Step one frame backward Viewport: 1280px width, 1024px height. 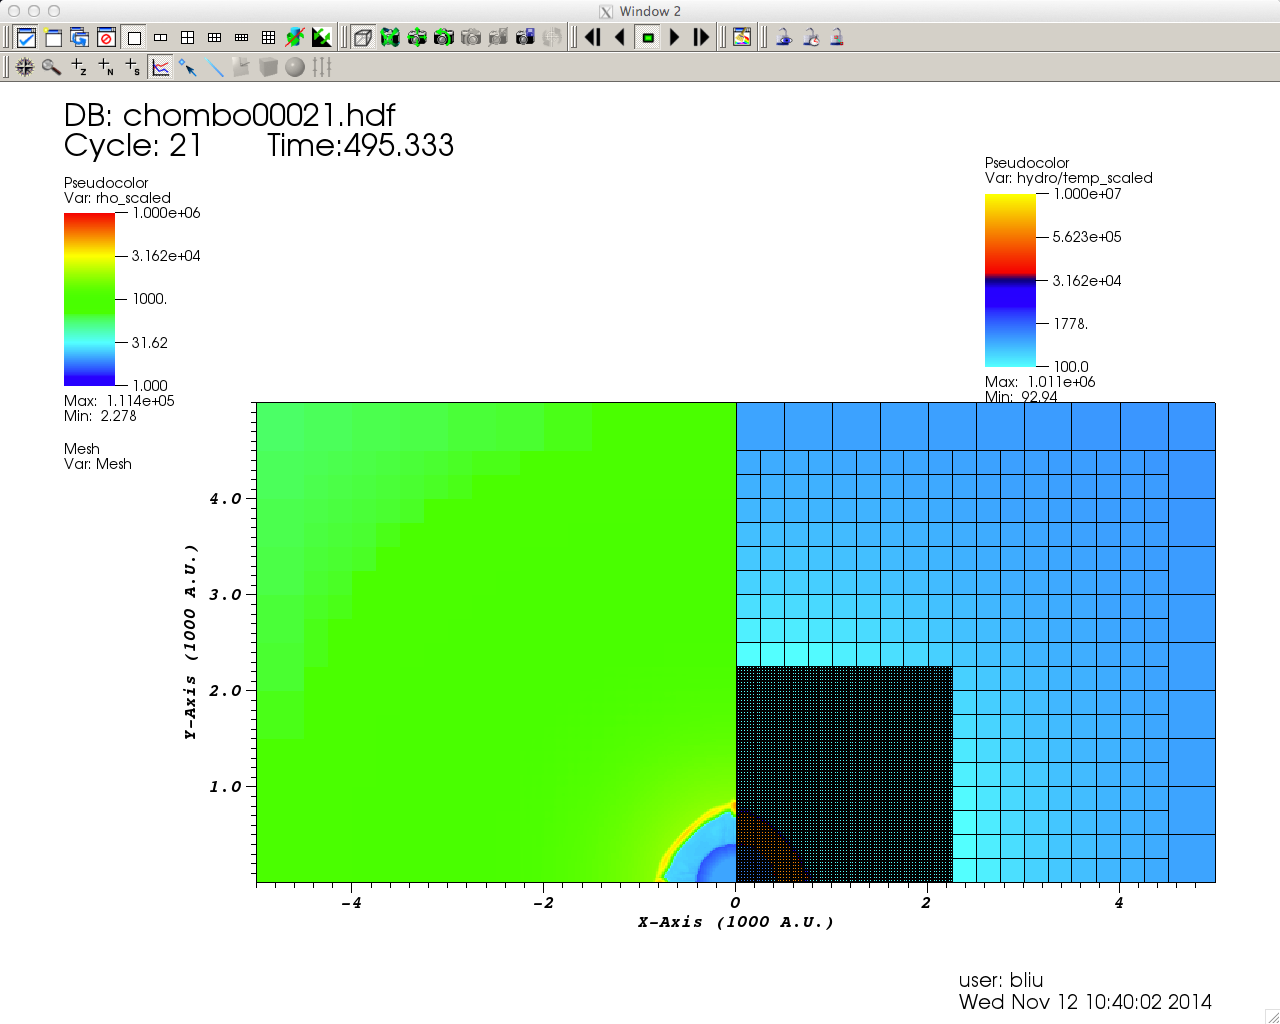[593, 38]
